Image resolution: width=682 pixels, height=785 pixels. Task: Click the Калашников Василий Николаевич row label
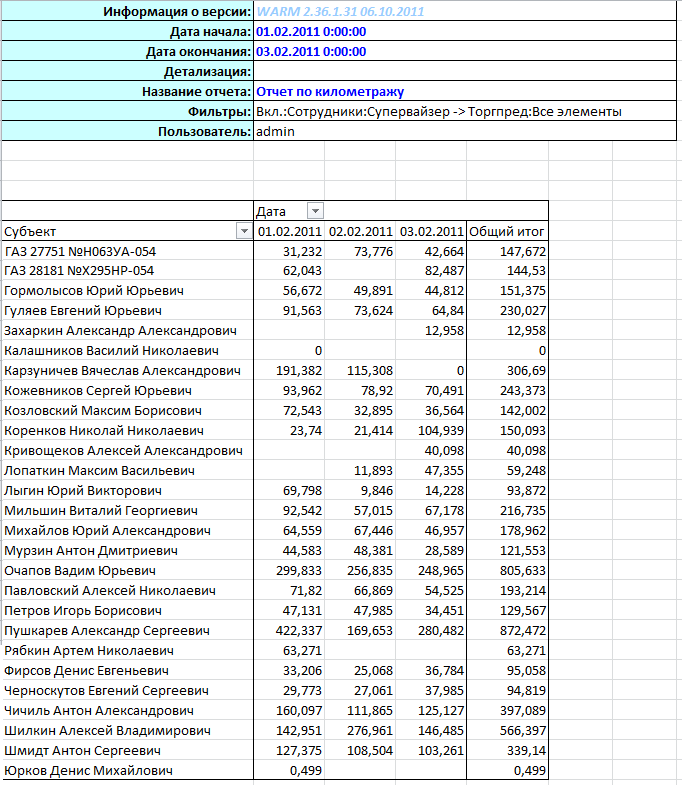[x=112, y=351]
